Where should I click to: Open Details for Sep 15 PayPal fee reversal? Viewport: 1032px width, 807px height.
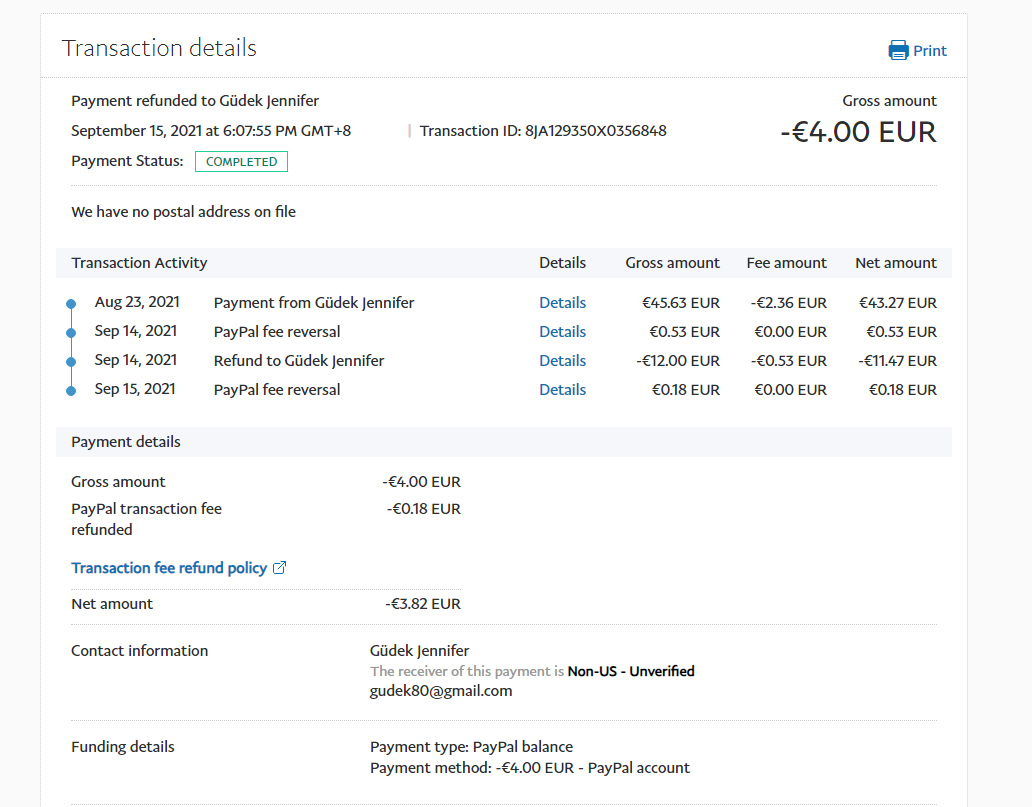[562, 390]
